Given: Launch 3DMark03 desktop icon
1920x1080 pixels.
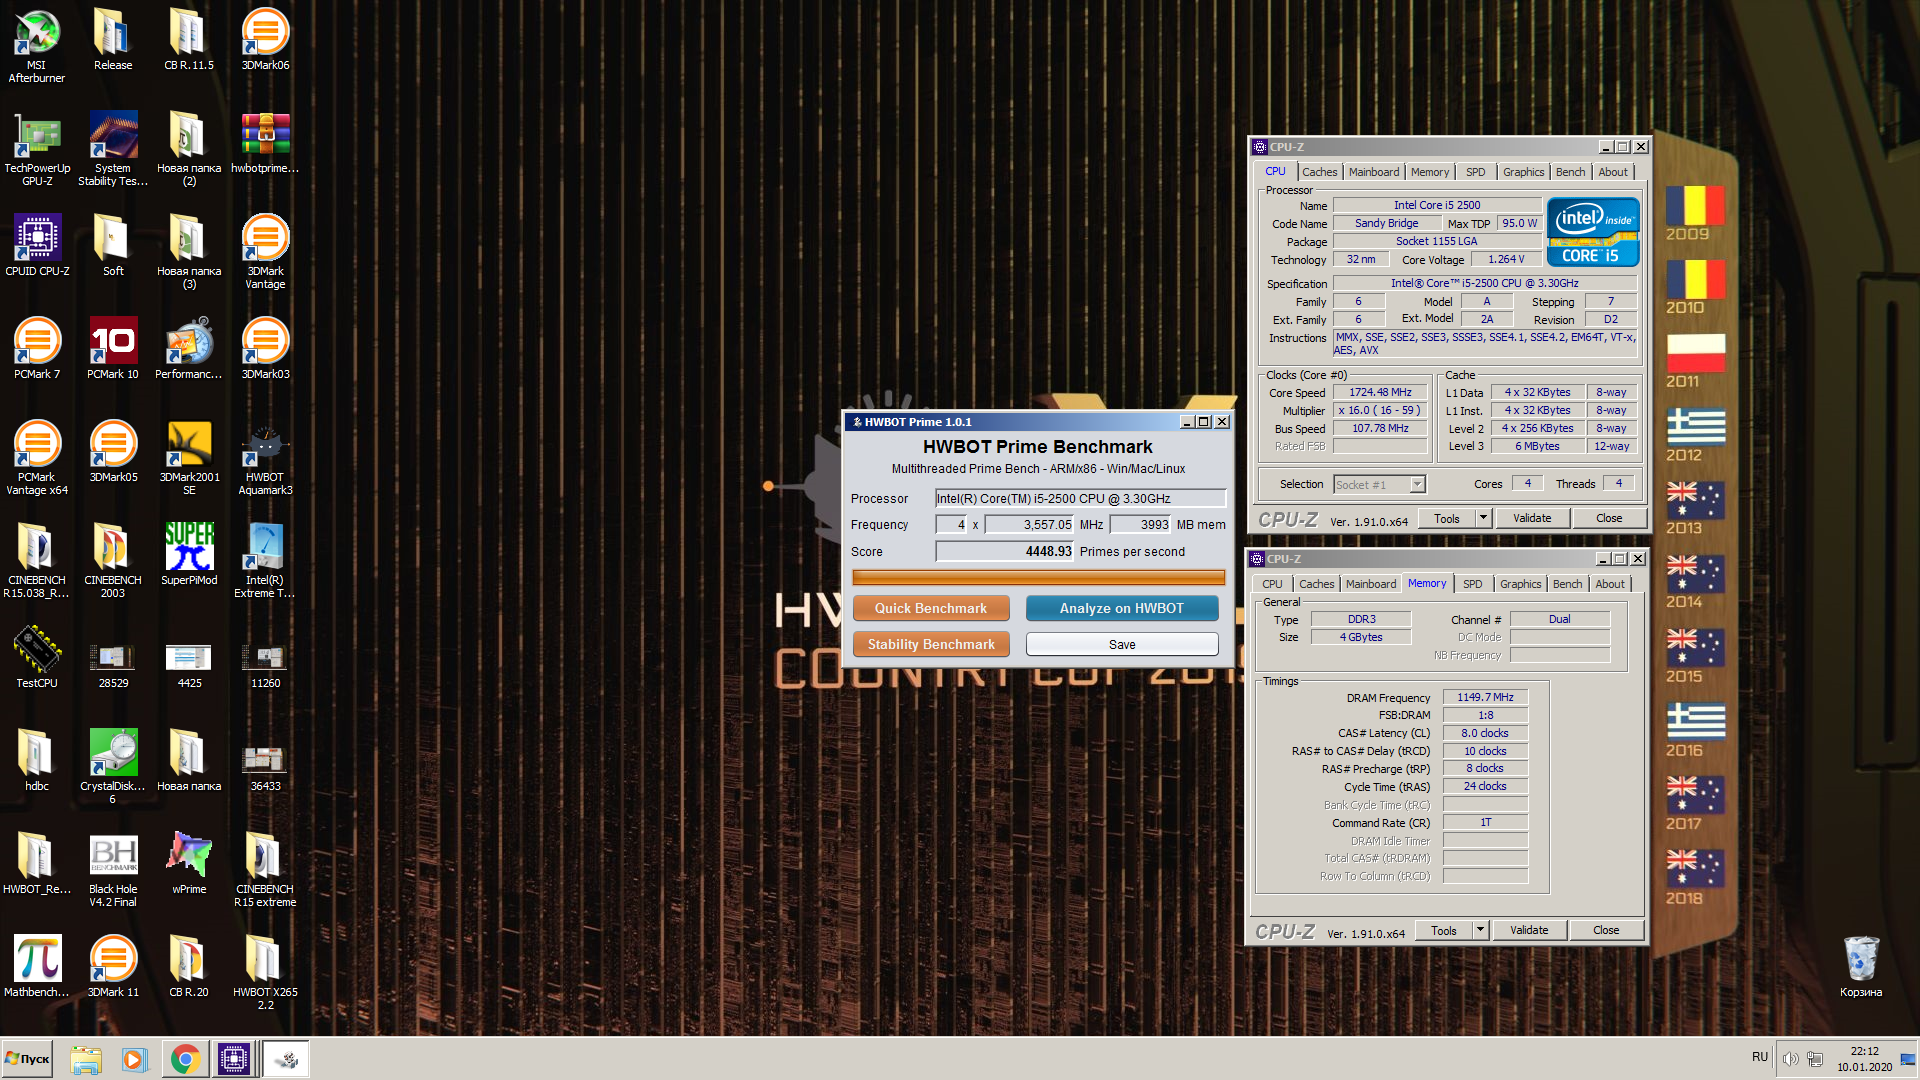Looking at the screenshot, I should (x=265, y=348).
